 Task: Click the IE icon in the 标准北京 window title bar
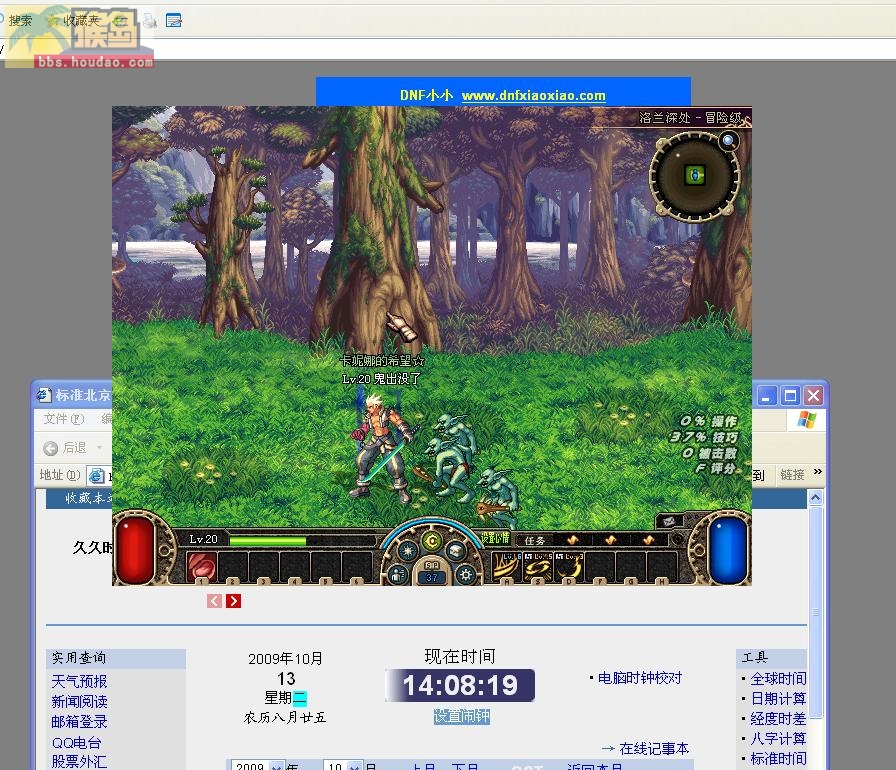[x=43, y=395]
